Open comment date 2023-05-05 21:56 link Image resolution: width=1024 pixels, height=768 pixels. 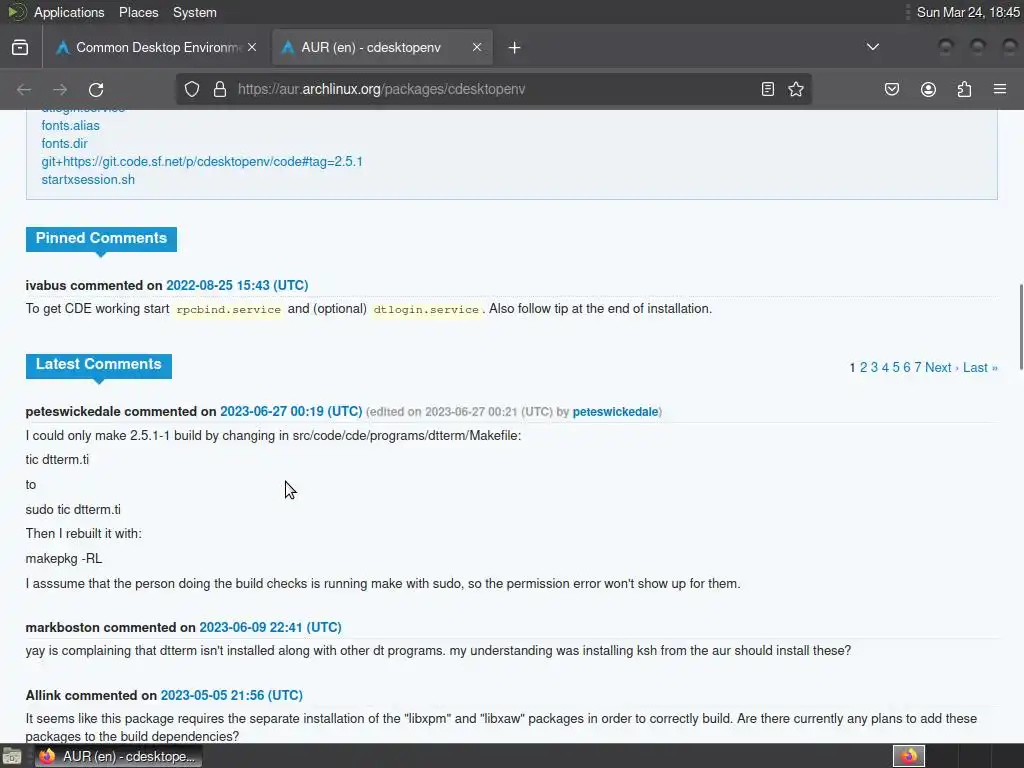tap(232, 696)
